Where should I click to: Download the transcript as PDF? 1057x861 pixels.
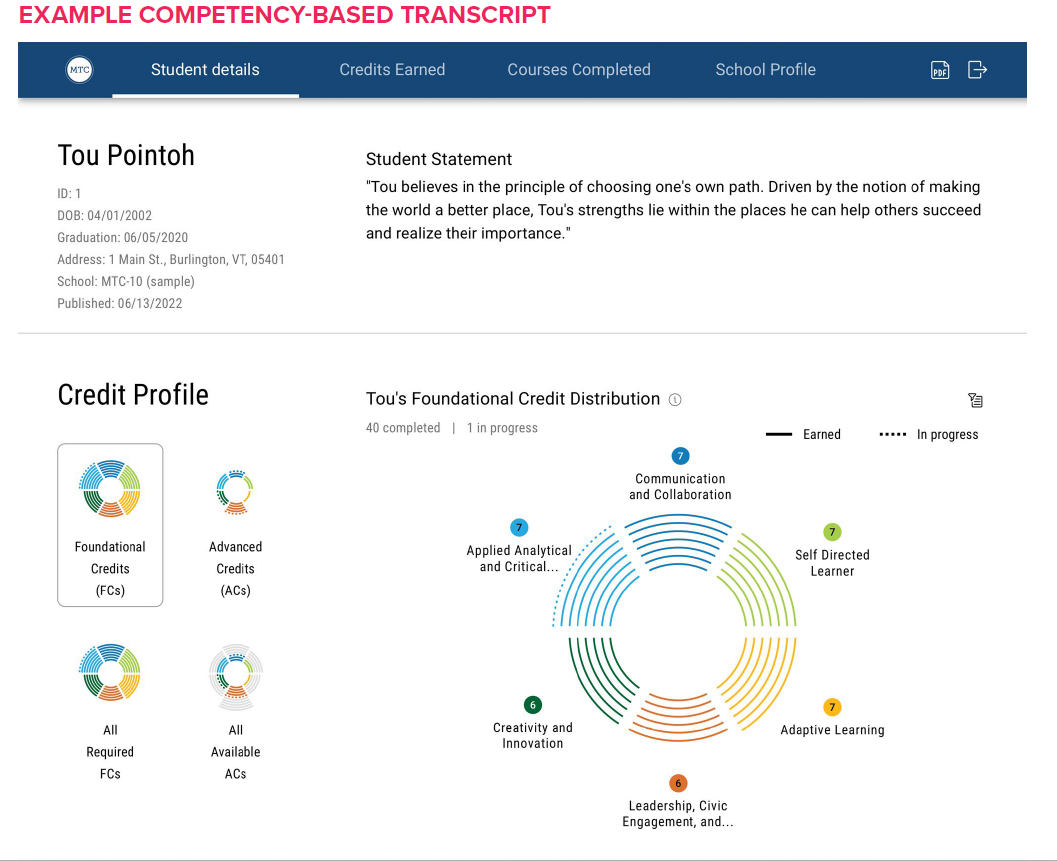[939, 70]
